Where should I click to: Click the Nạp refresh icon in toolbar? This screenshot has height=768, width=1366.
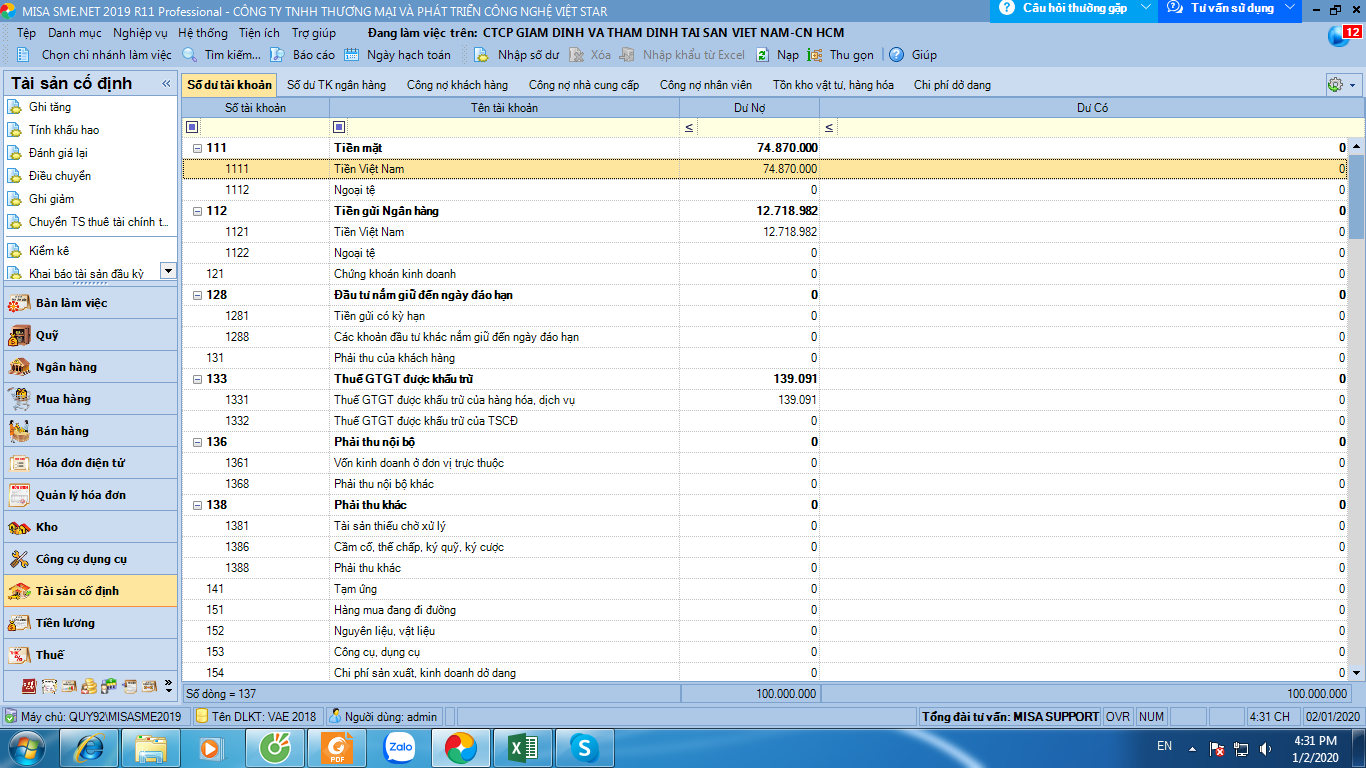(762, 55)
